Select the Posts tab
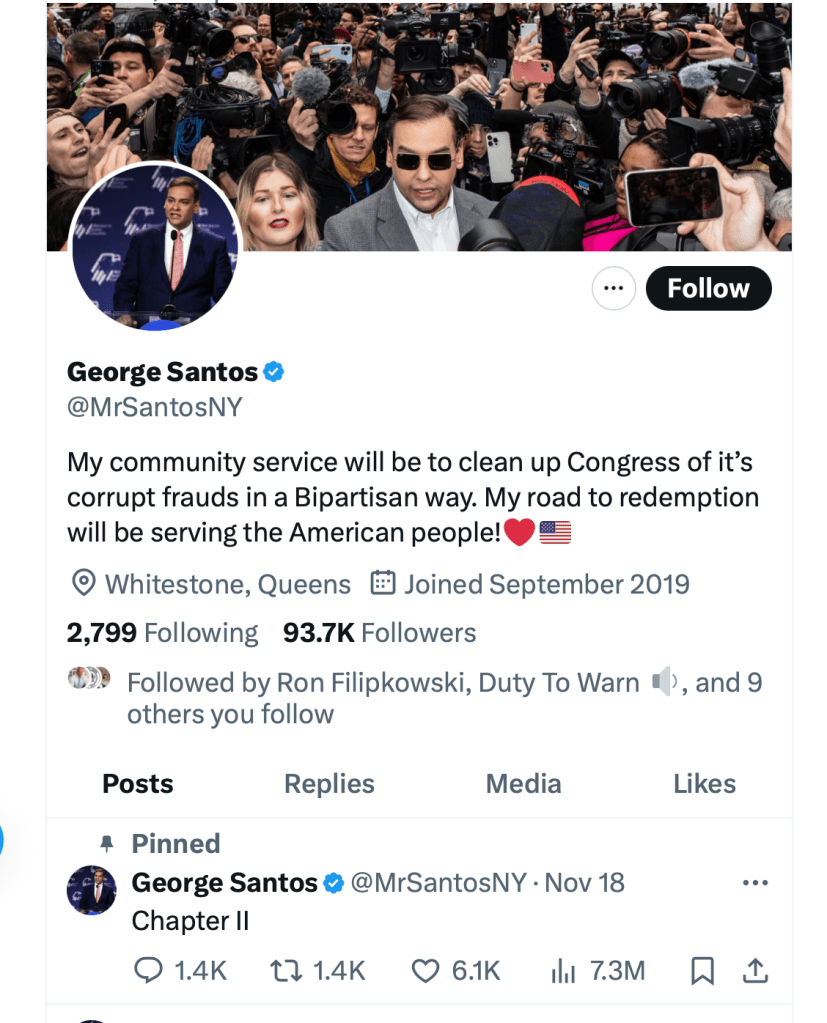Viewport: 827px width, 1023px height. (x=138, y=784)
